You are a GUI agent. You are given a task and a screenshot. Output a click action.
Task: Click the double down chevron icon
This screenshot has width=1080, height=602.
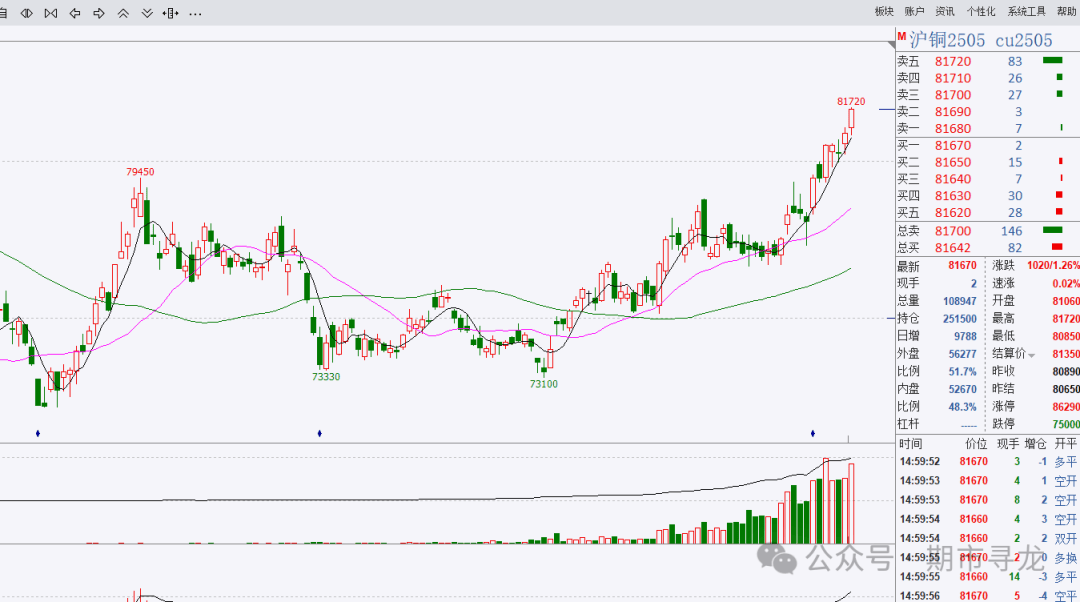tap(147, 13)
